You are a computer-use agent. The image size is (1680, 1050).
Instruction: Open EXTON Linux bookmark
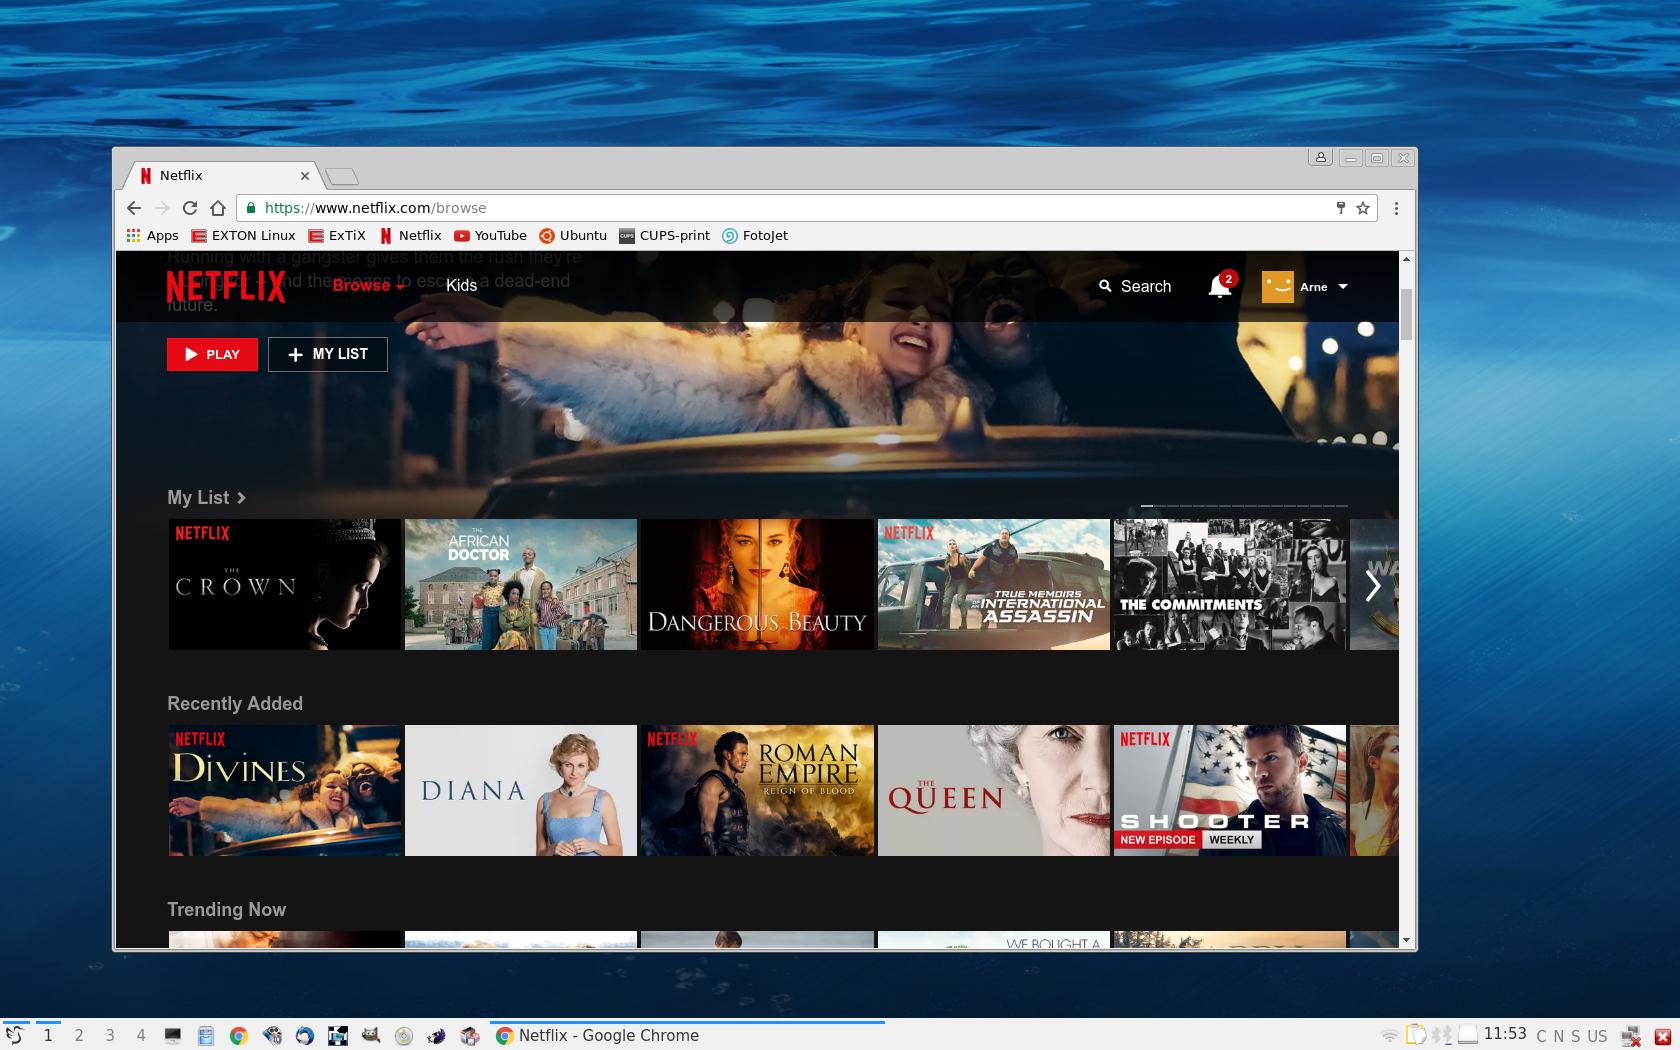pos(243,236)
